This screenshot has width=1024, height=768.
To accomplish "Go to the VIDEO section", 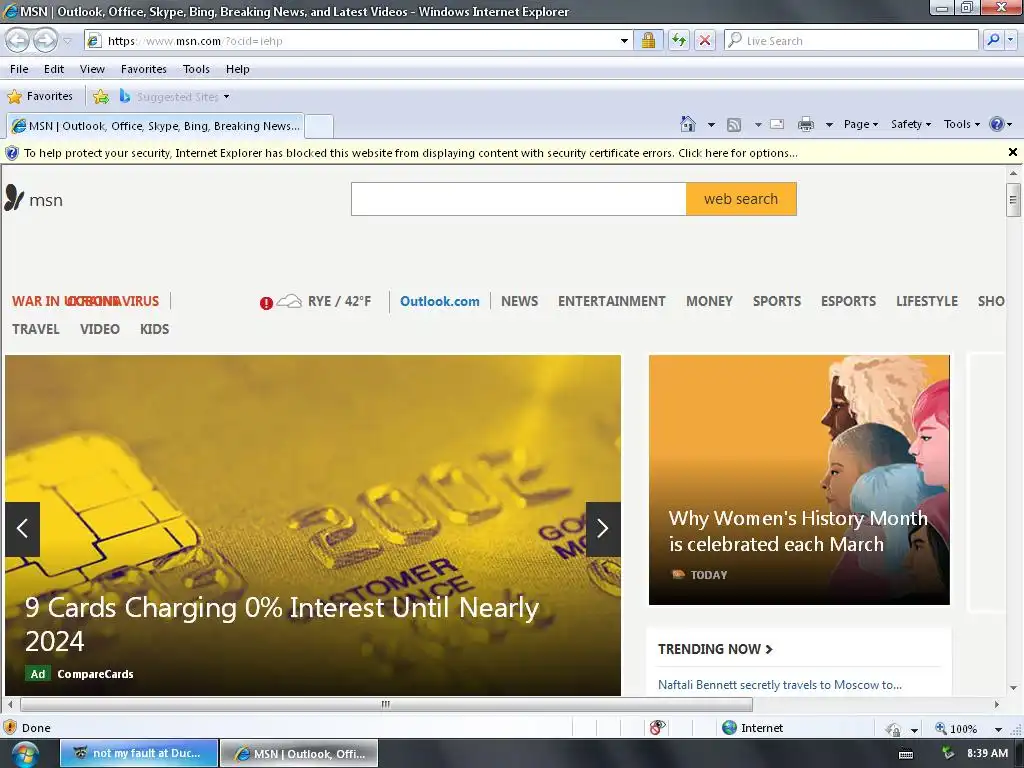I will coord(100,329).
